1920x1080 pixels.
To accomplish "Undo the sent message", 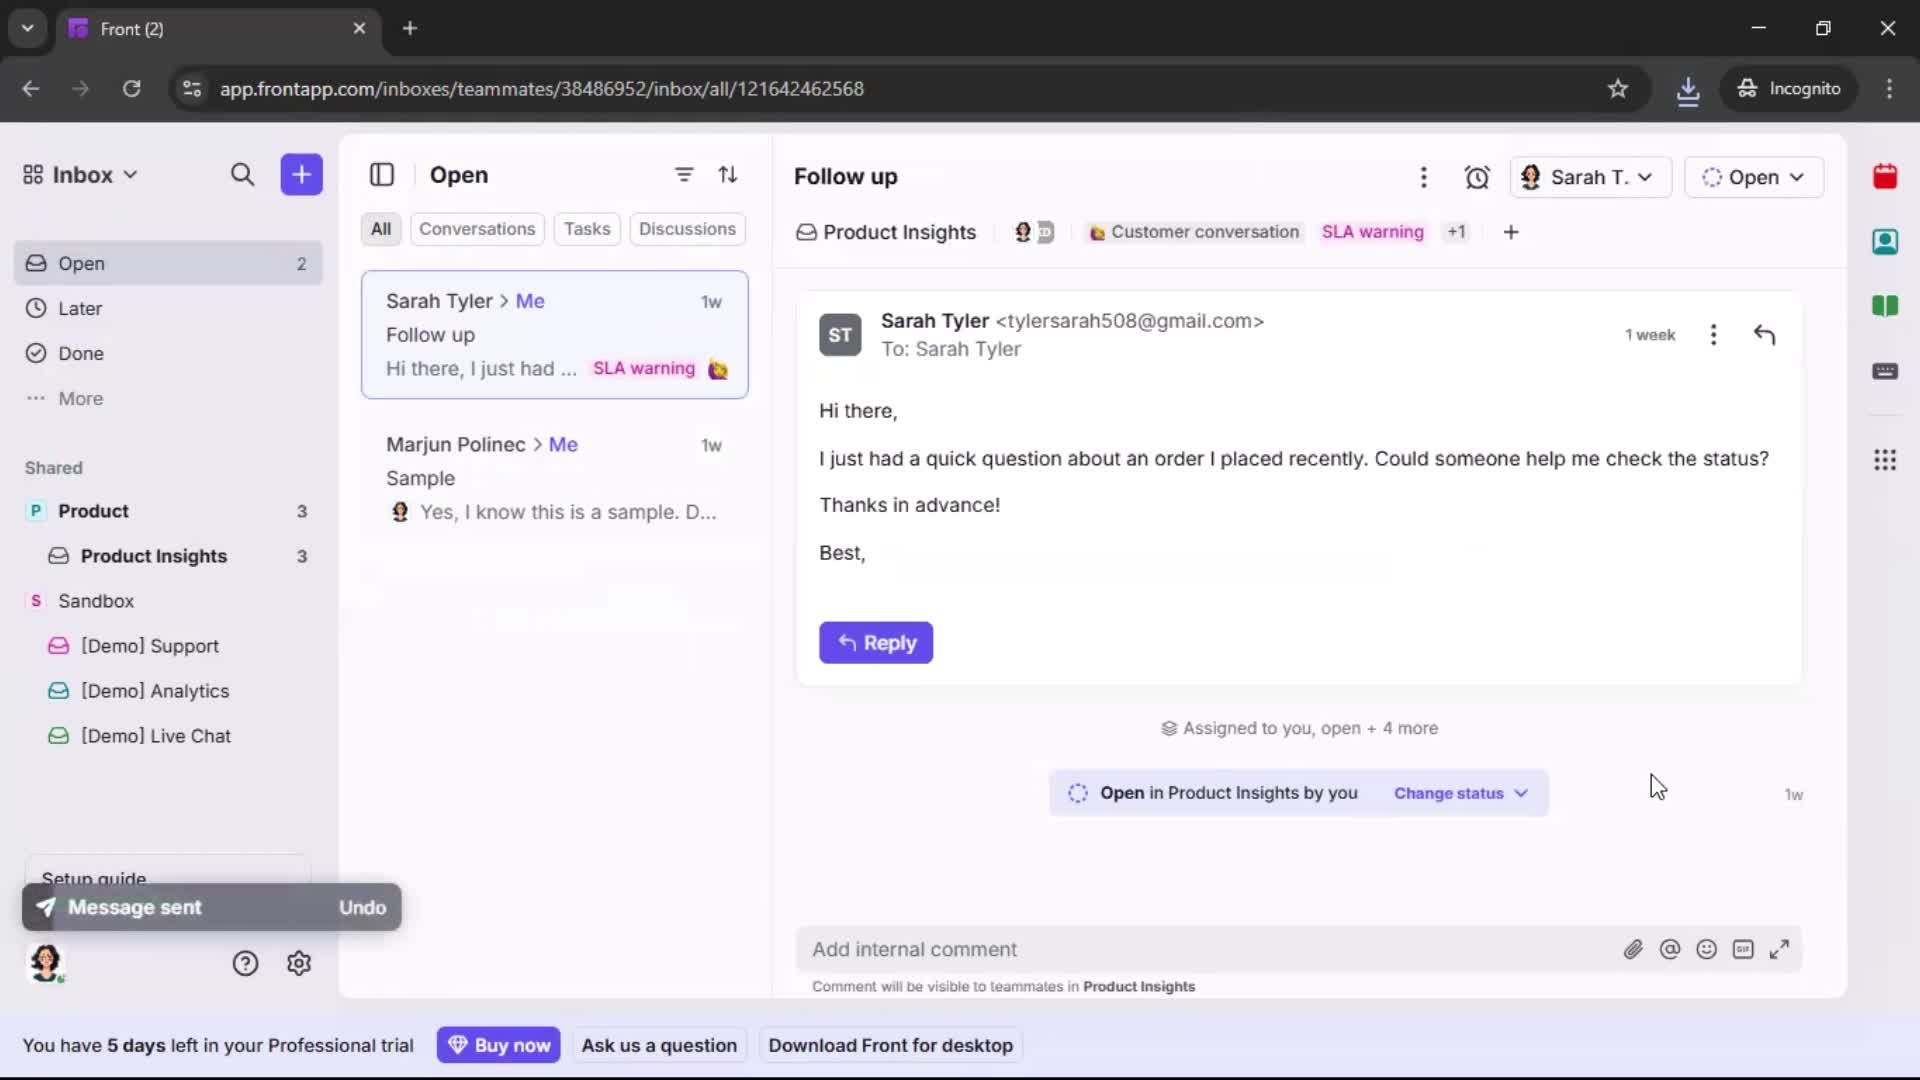I will (x=362, y=907).
